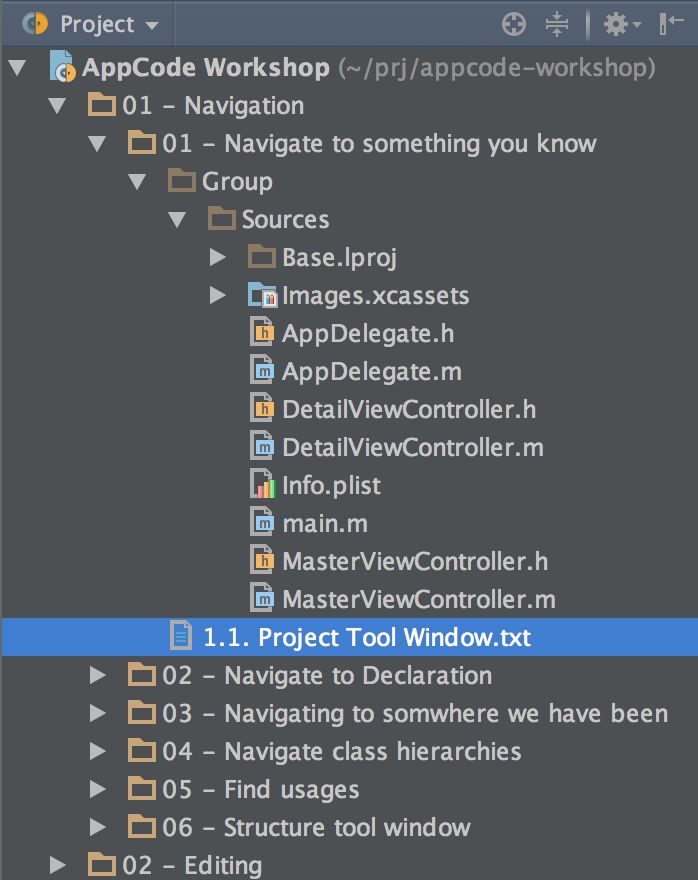Viewport: 698px width, 880px height.
Task: Click the 02 - Editing folder icon
Action: pyautogui.click(x=102, y=864)
